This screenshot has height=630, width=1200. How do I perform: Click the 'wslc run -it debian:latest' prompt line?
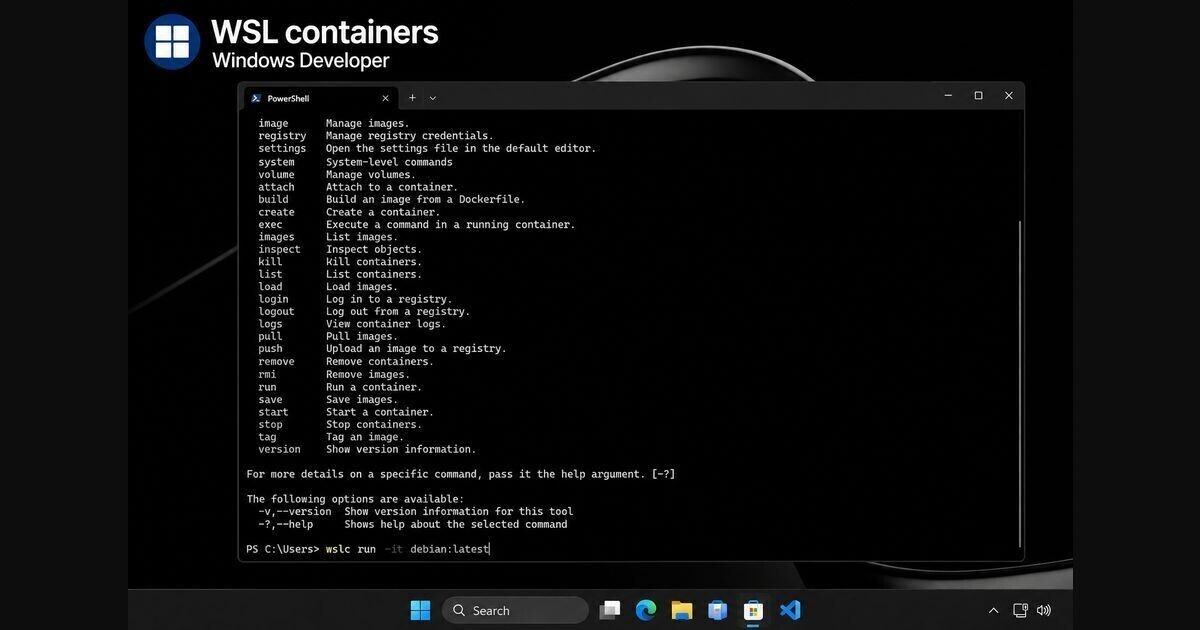point(368,549)
